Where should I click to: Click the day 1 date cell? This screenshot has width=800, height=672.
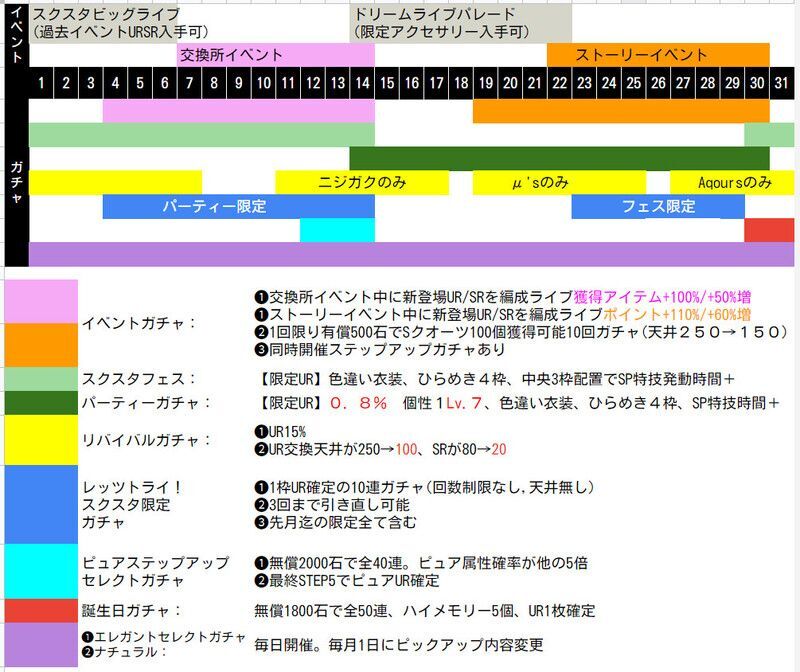click(41, 82)
